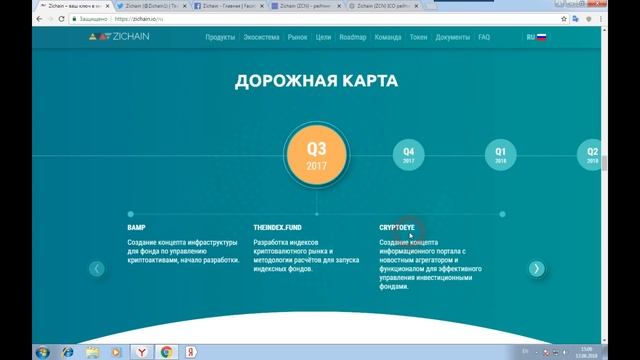This screenshot has width=640, height=360.
Task: Click THEINDEX.FUND description paragraph
Action: [306, 256]
